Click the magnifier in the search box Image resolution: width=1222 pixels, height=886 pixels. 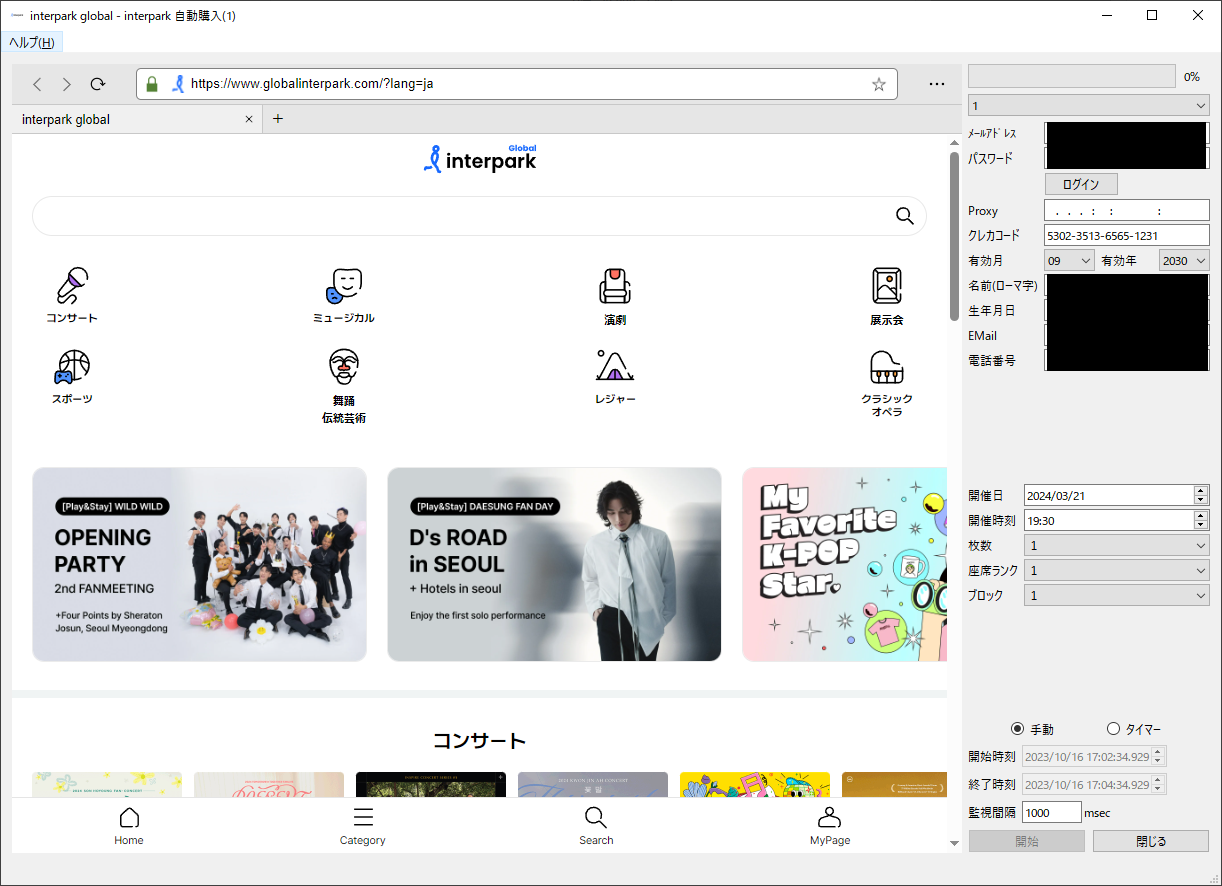pyautogui.click(x=905, y=216)
